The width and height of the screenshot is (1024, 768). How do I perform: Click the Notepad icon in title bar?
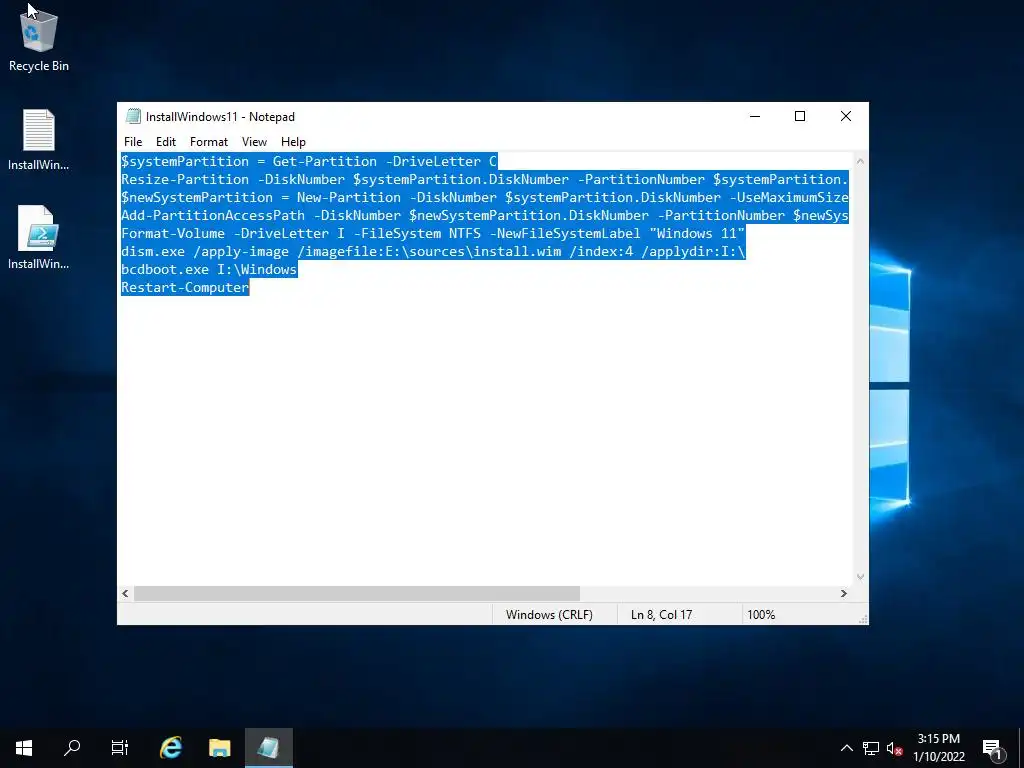pos(133,116)
